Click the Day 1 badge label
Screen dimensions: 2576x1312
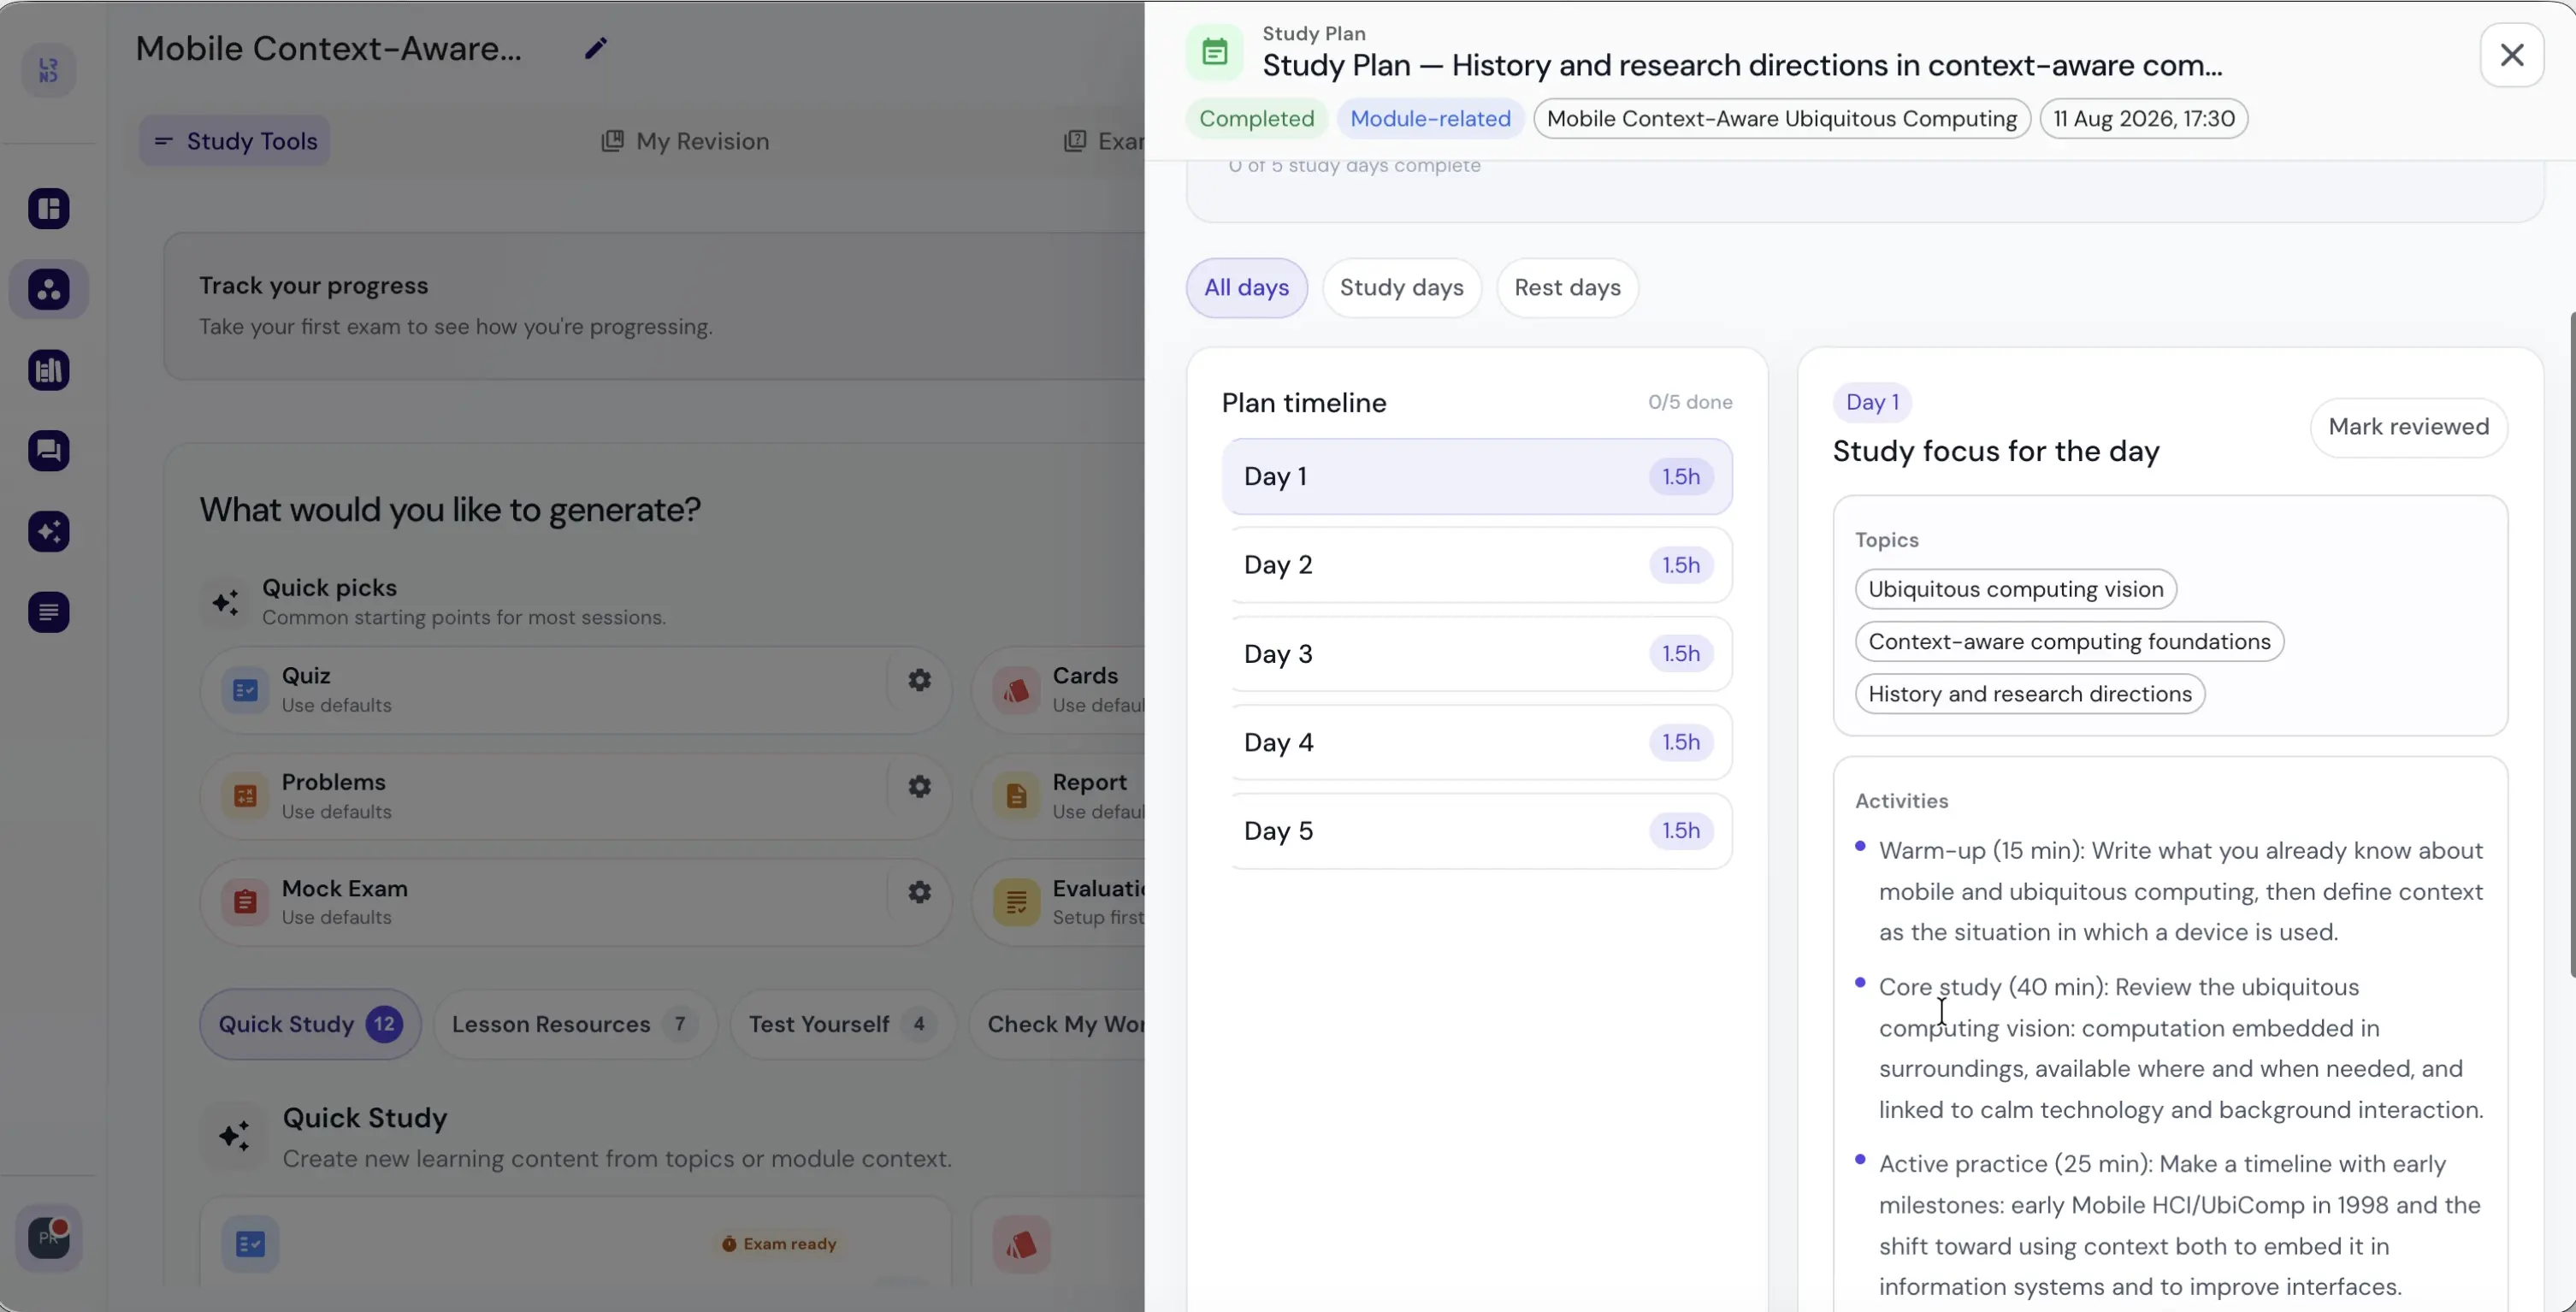[1872, 403]
